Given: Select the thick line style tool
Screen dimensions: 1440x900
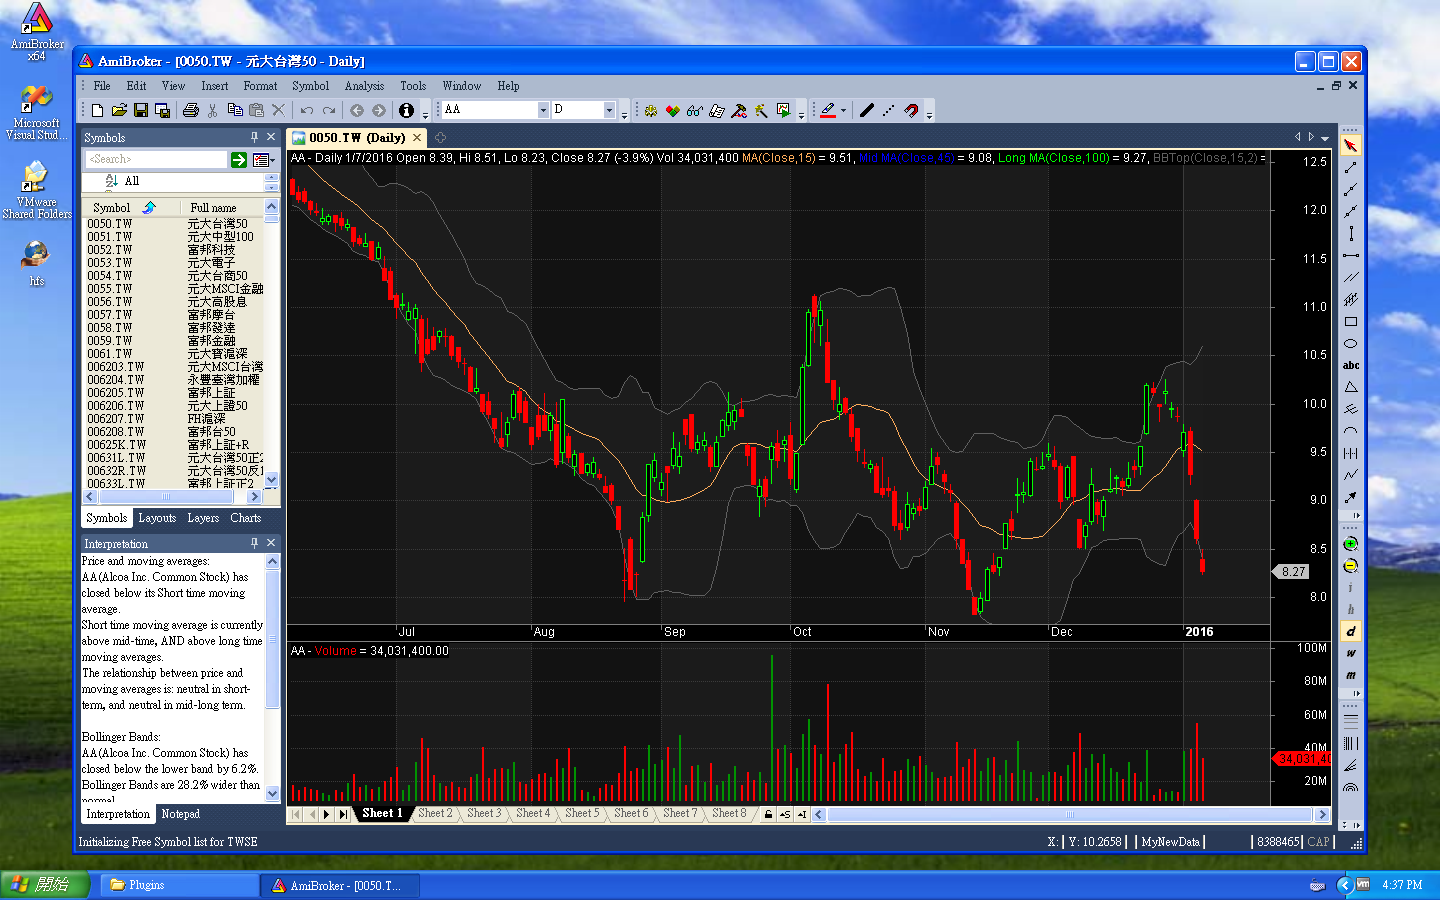Looking at the screenshot, I should point(866,110).
